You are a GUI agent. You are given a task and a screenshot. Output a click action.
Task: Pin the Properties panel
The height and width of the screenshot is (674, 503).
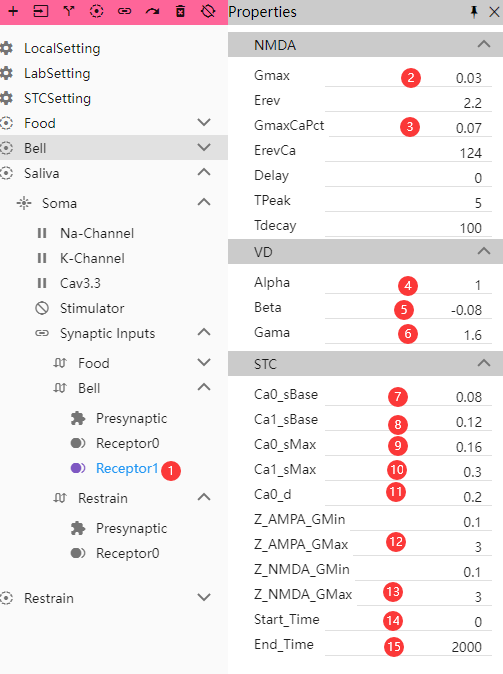click(474, 12)
